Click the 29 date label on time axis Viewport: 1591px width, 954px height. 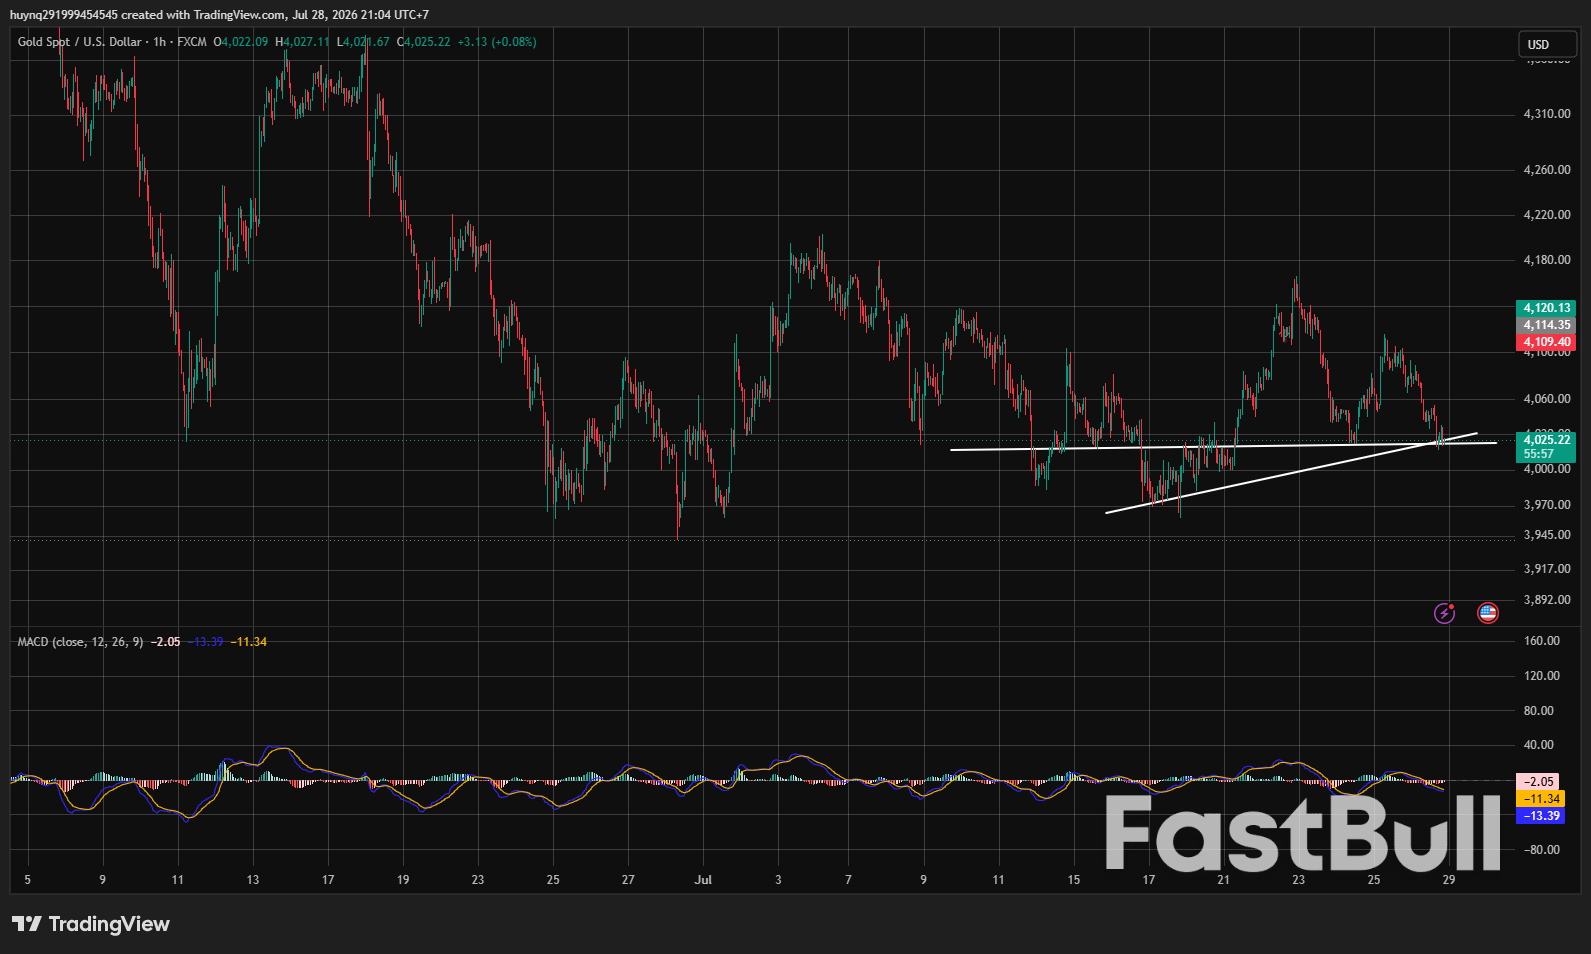tap(1448, 880)
